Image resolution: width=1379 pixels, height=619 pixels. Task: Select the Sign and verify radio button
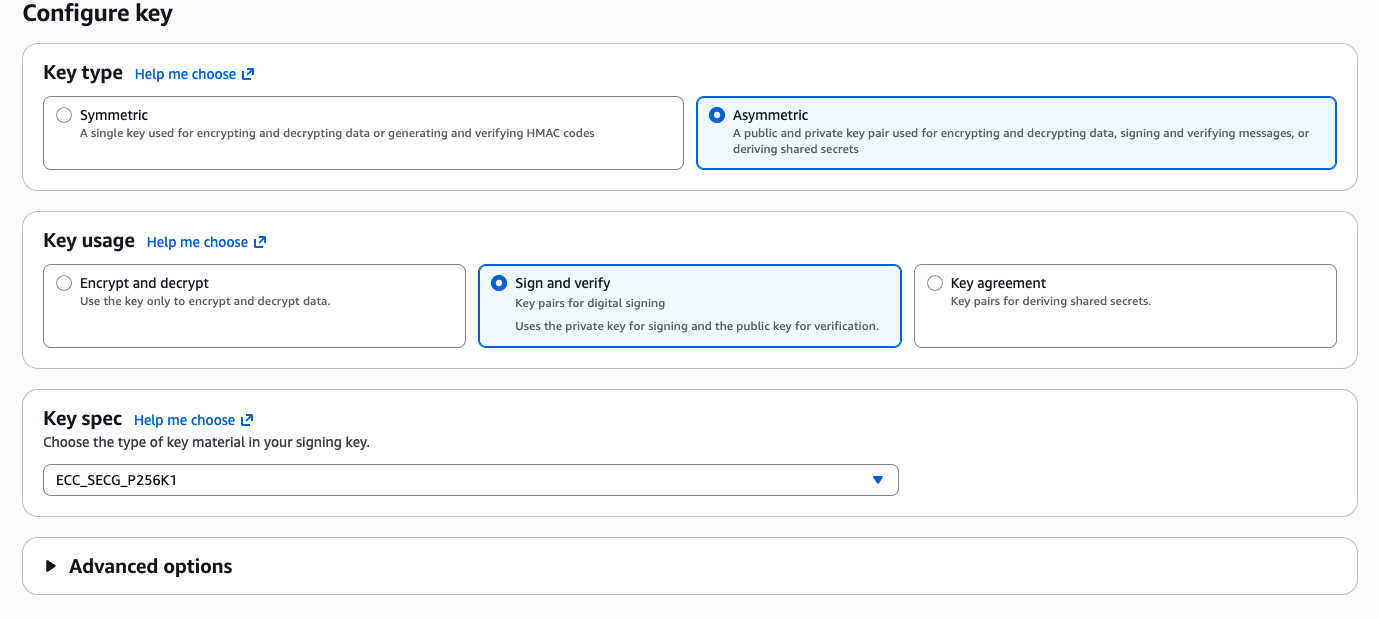click(499, 283)
